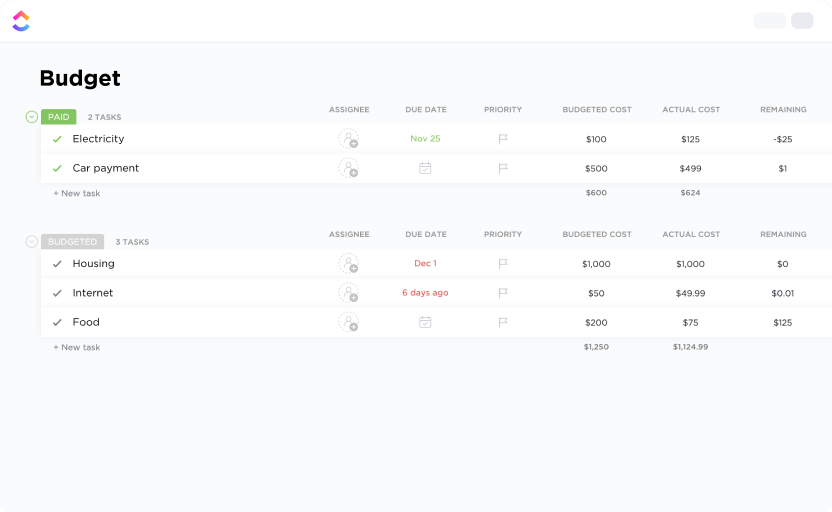Assign someone to the Housing task
Viewport: 832px width, 512px height.
348,264
